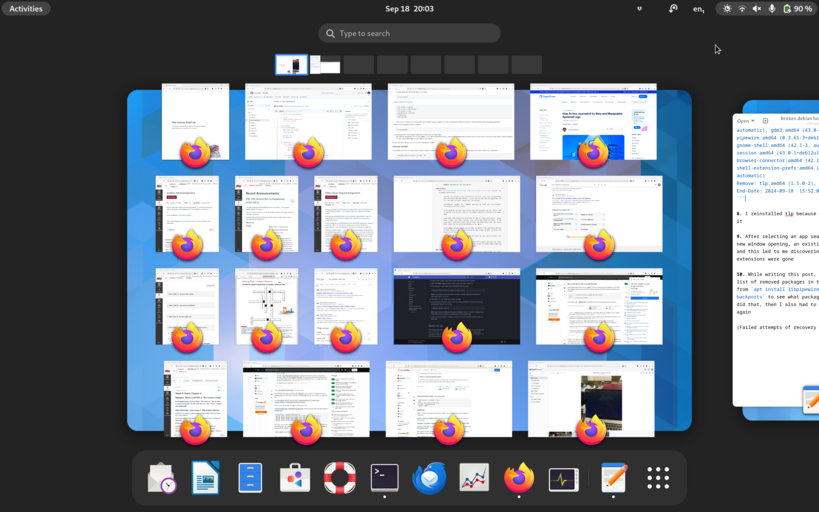Select the highlighted first workspace thumbnail

pyautogui.click(x=291, y=65)
